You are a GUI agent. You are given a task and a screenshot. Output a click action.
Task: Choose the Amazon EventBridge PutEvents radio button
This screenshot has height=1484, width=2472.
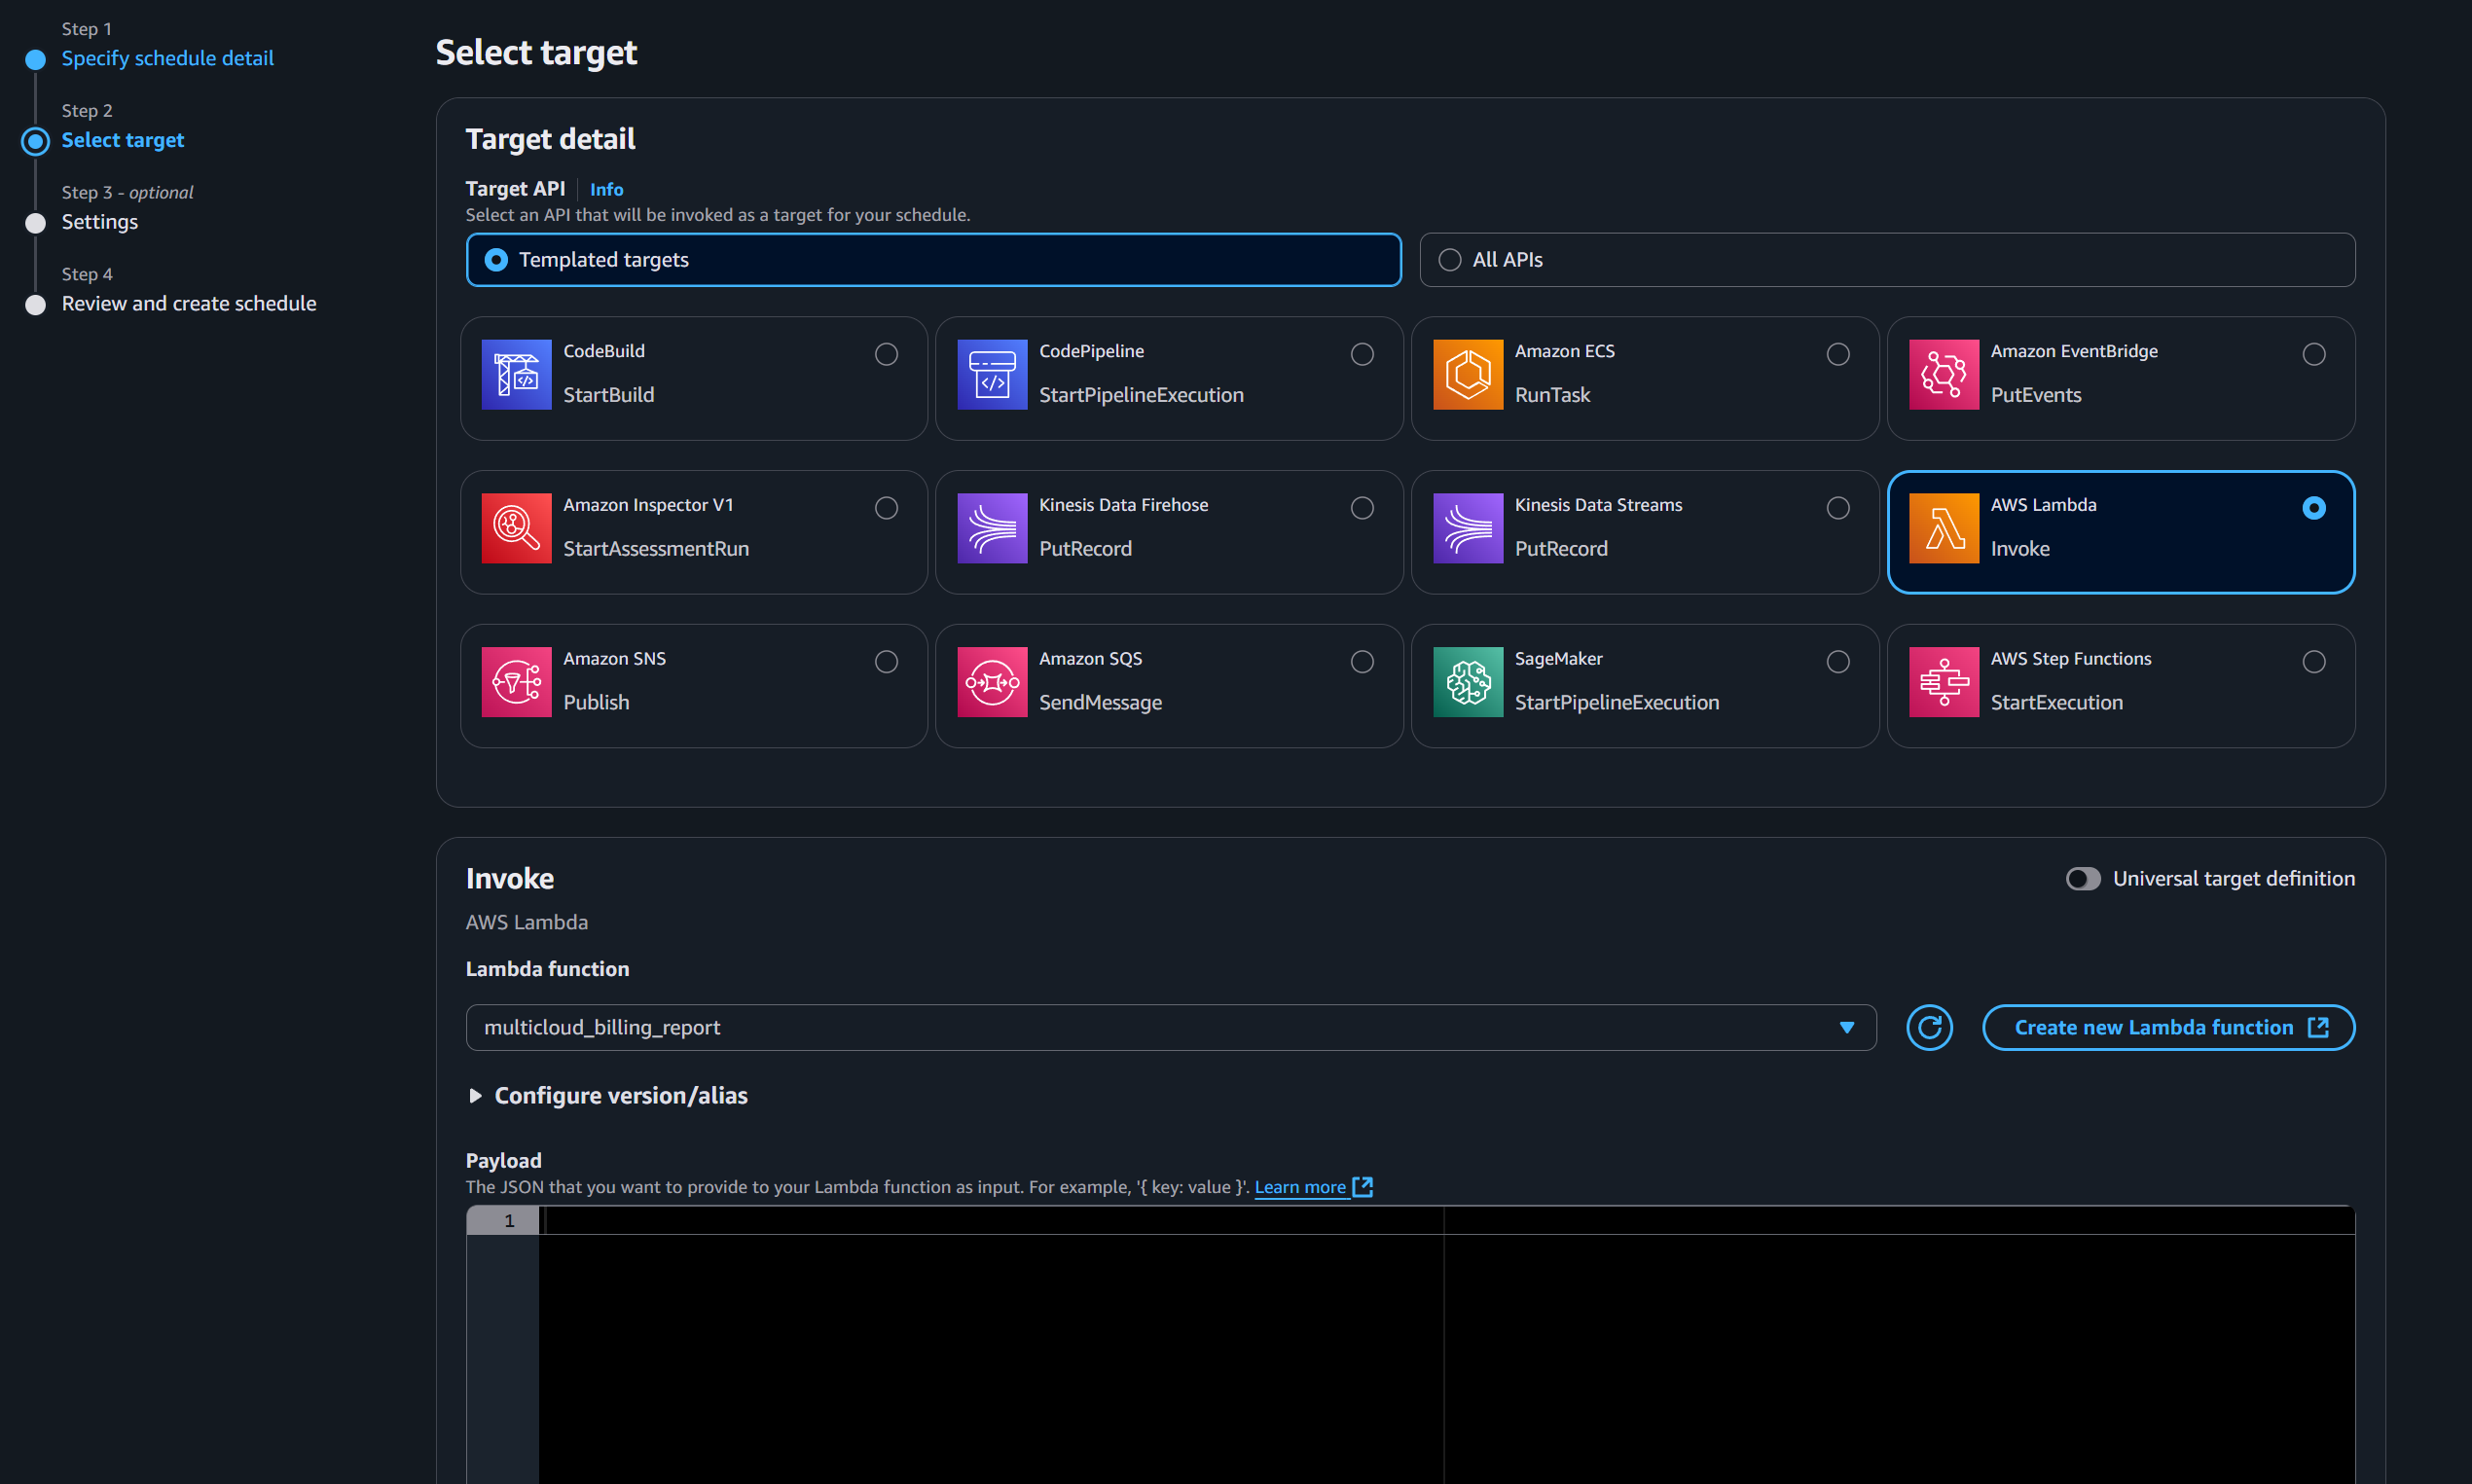(2314, 354)
